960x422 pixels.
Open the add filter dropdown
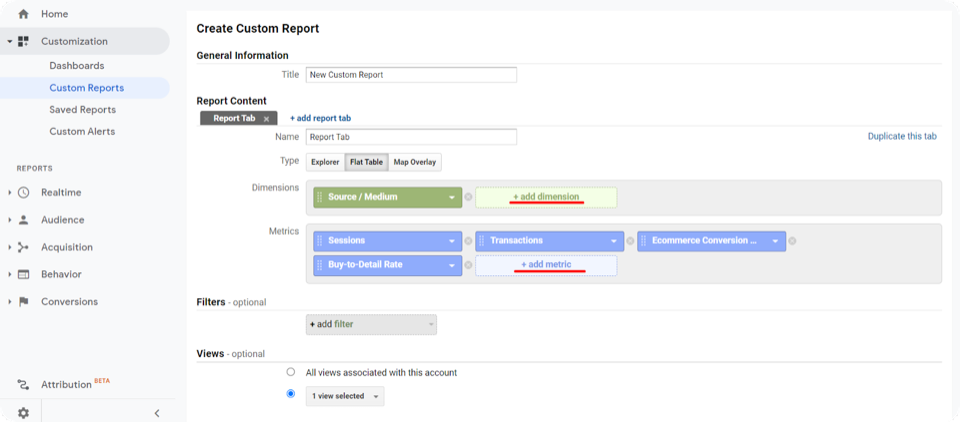[x=371, y=324]
